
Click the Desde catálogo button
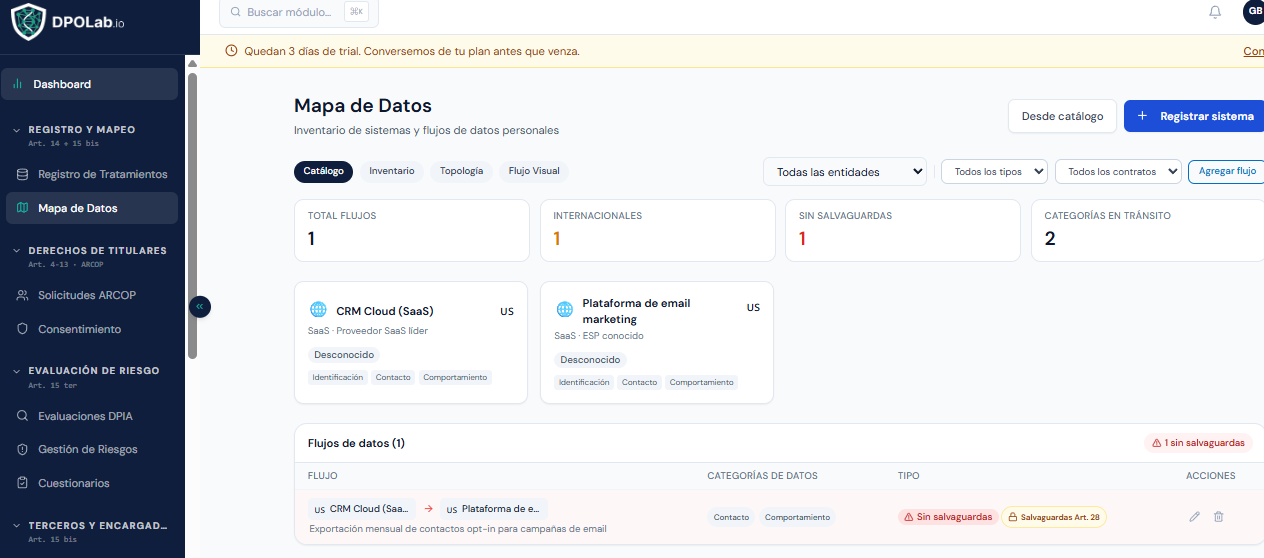(x=1062, y=116)
